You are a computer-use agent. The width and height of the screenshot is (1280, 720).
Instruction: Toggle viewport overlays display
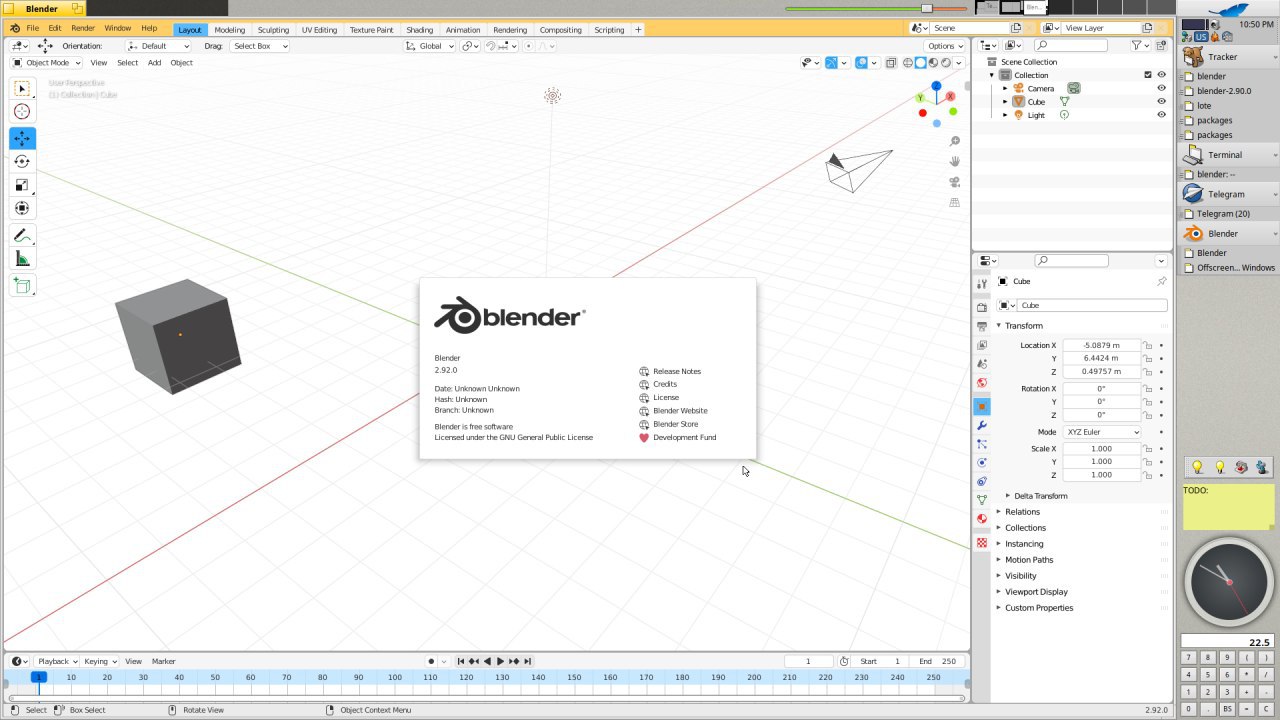coord(862,63)
